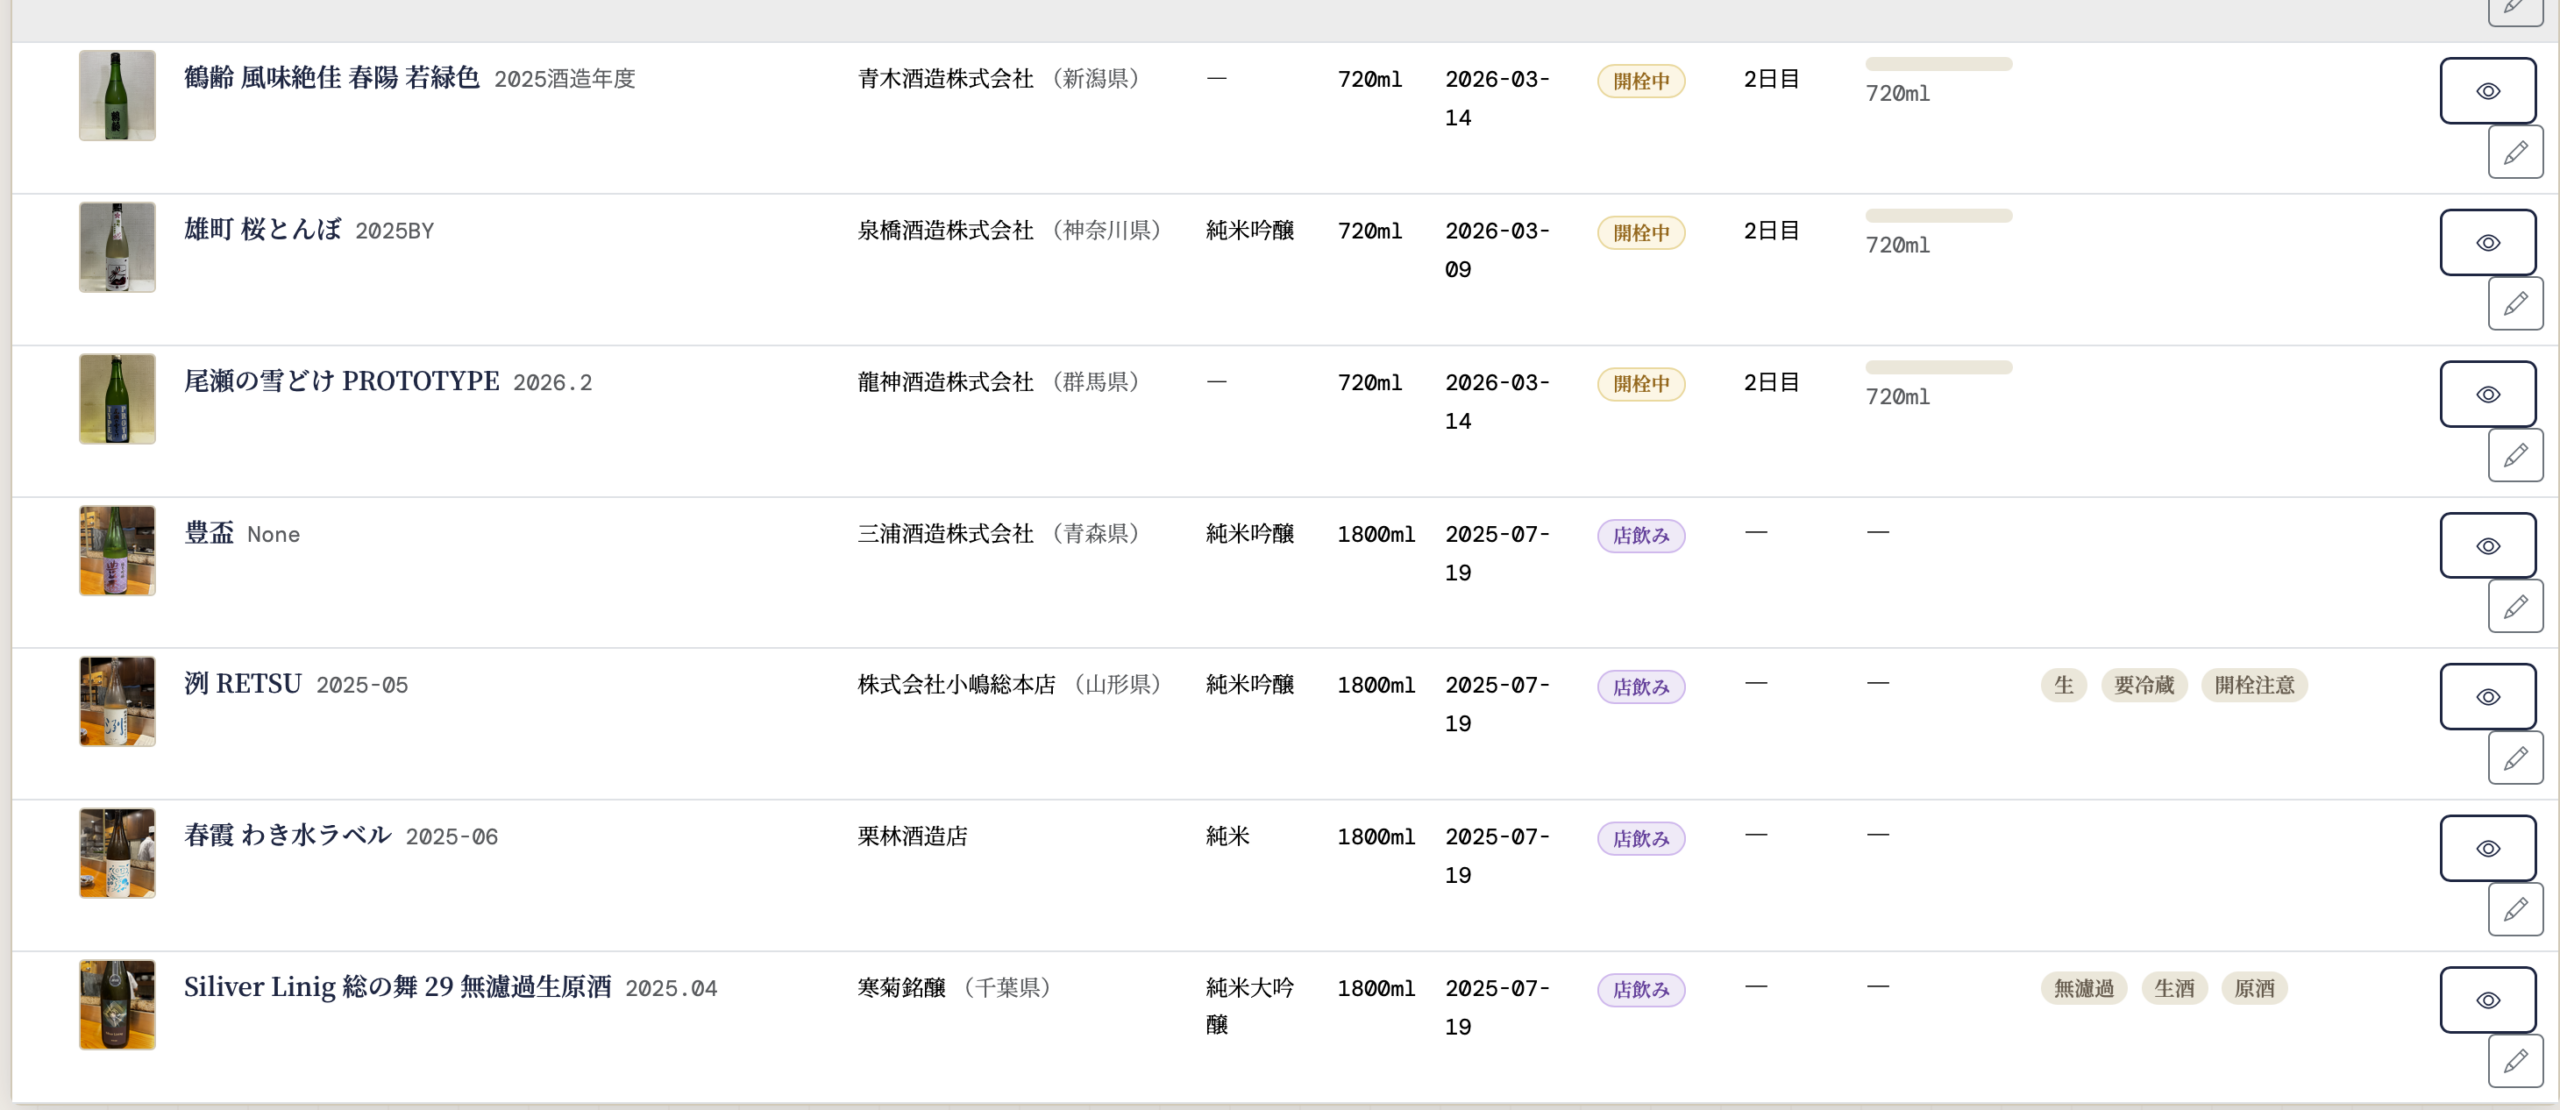The width and height of the screenshot is (2560, 1110).
Task: View 尾瀬の雪どけ PROTOTYPE using its eye icon
Action: [x=2487, y=395]
